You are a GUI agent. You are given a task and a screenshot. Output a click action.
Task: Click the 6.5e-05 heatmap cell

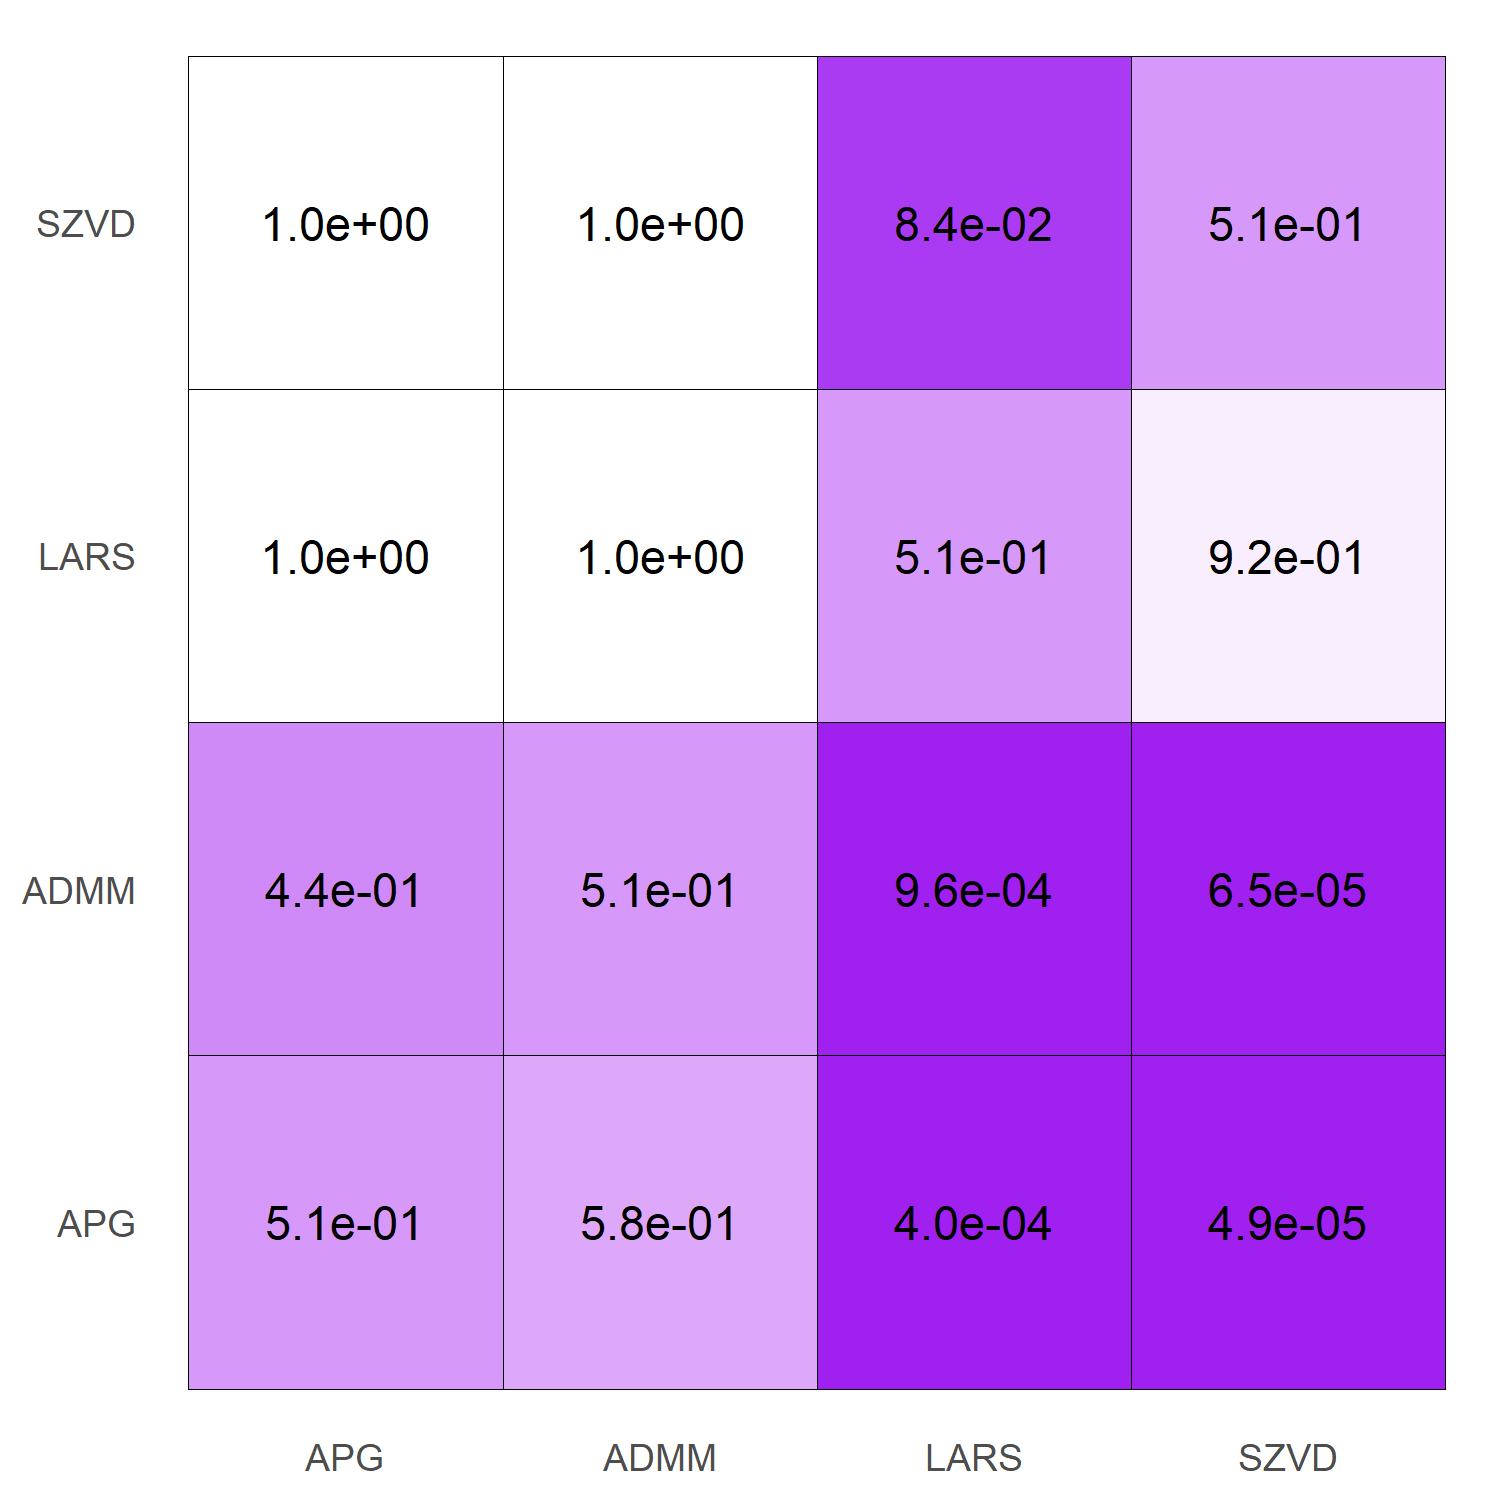(1288, 890)
